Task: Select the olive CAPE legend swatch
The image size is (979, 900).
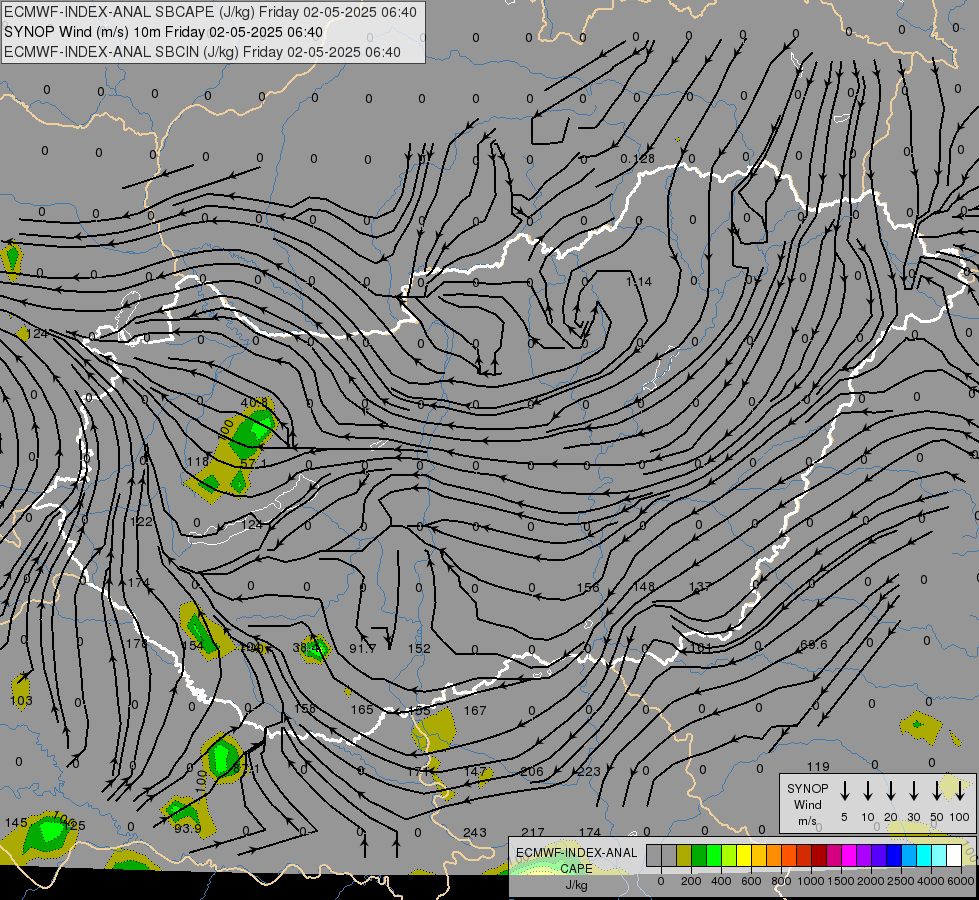Action: point(684,856)
